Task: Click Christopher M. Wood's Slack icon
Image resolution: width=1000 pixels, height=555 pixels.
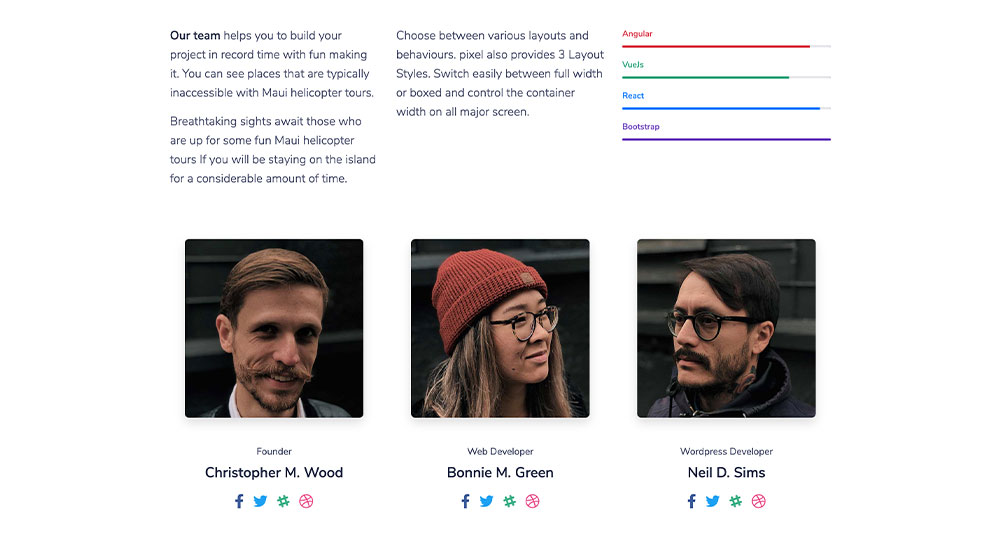Action: coord(283,501)
